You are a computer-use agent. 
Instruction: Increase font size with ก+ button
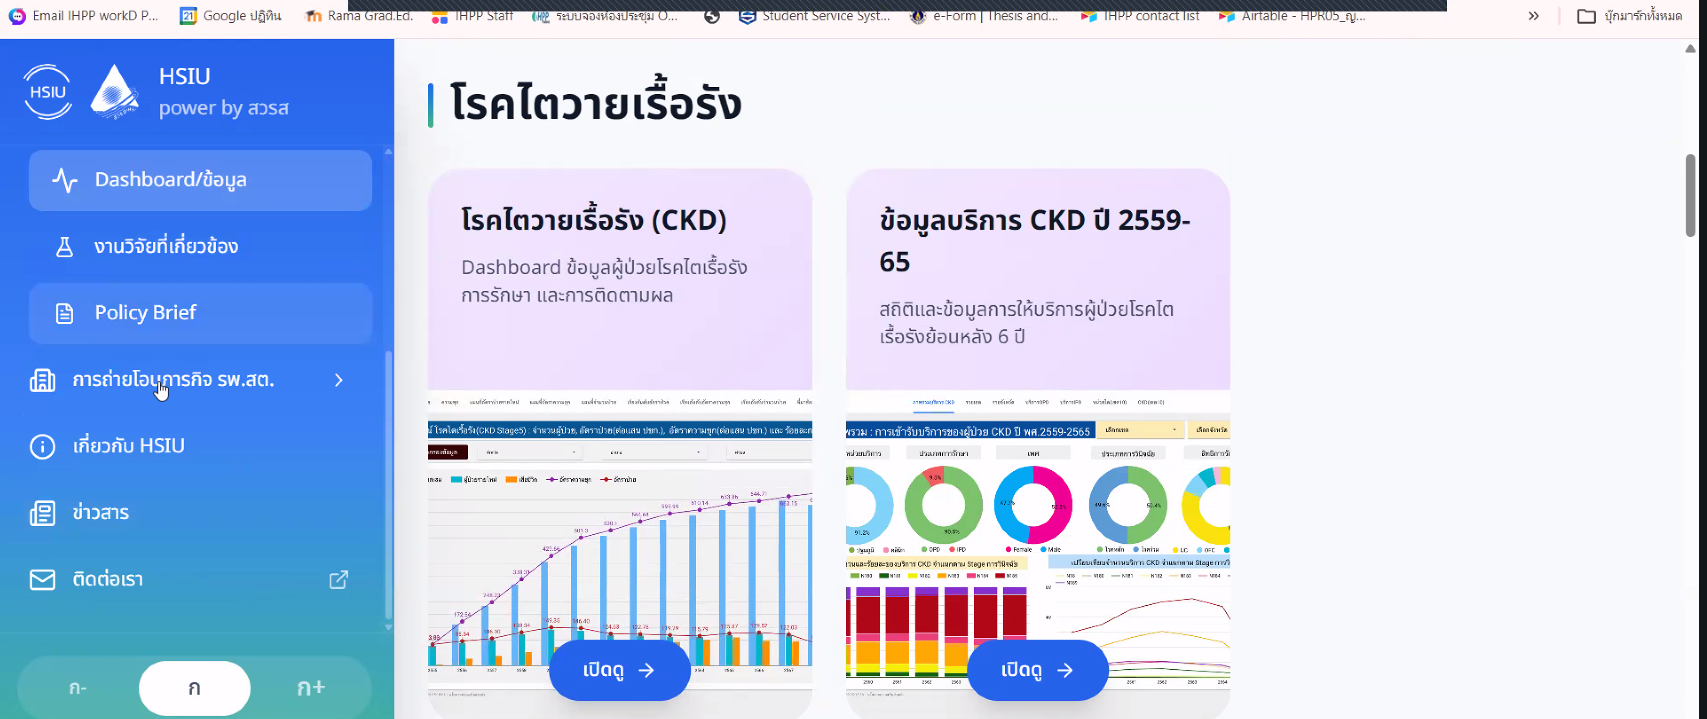[x=311, y=688]
